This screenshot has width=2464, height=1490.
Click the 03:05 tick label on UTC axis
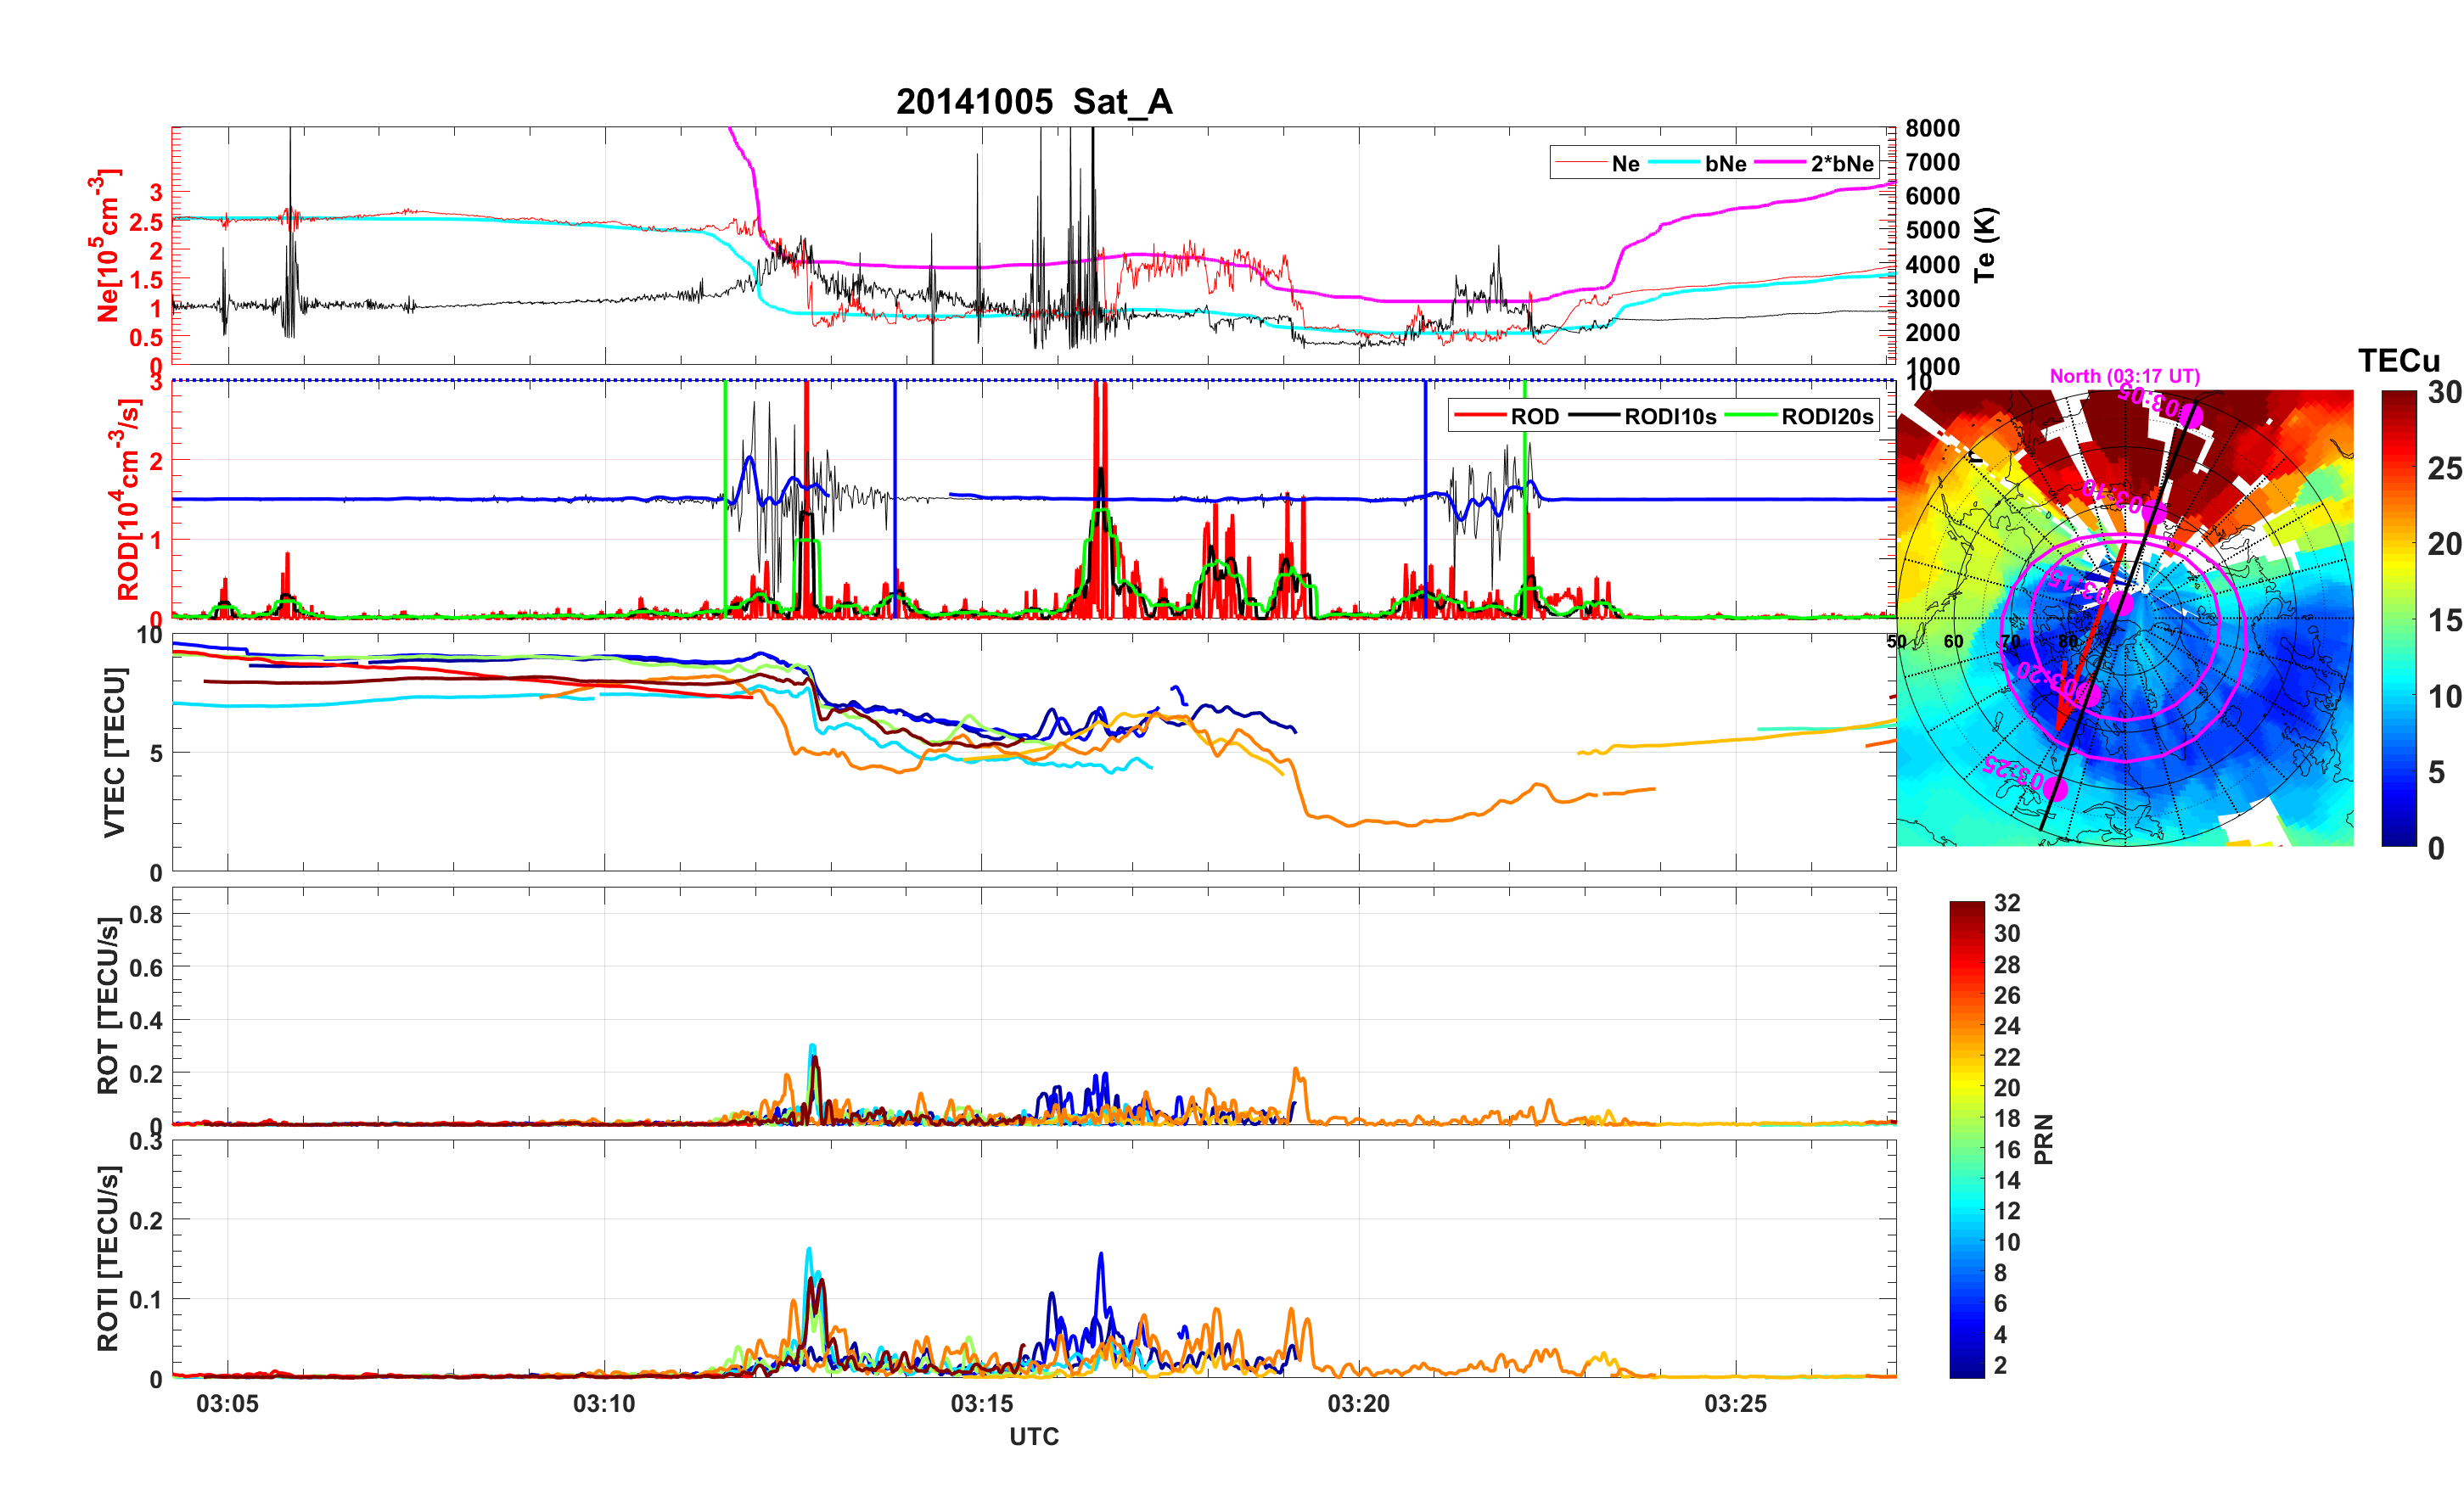[227, 1404]
